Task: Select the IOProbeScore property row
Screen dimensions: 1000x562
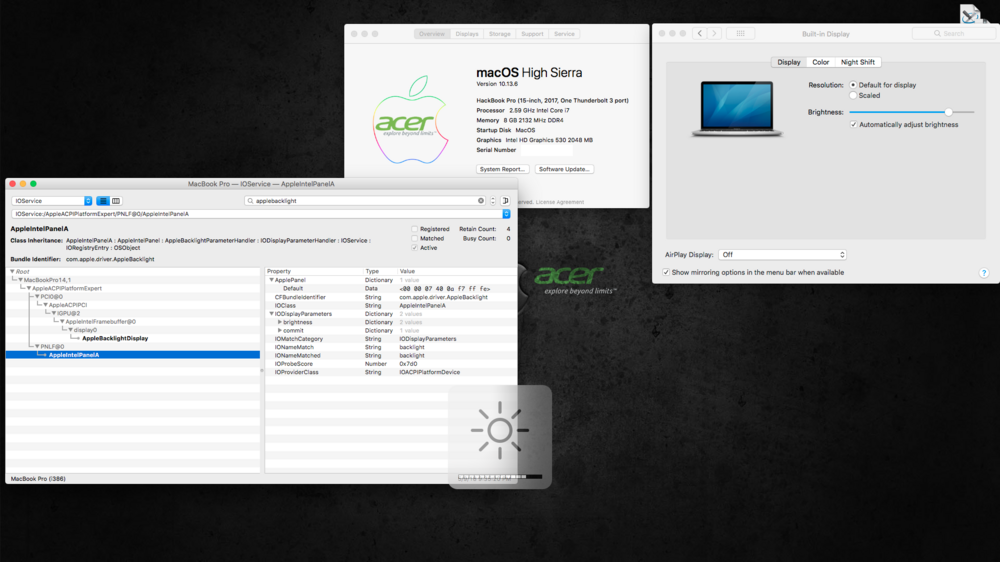Action: tap(391, 364)
